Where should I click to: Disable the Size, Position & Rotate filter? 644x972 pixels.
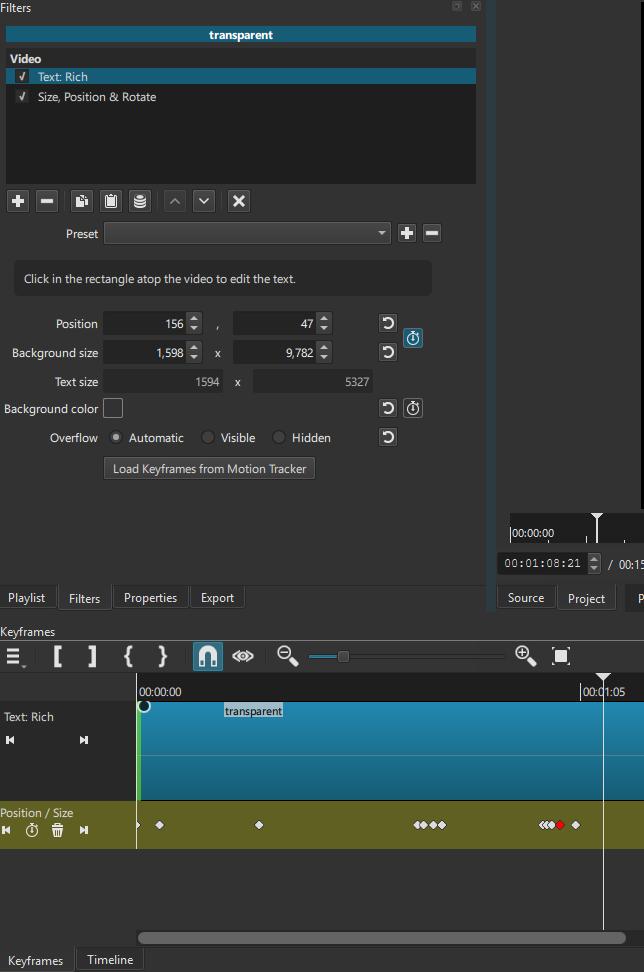click(22, 97)
